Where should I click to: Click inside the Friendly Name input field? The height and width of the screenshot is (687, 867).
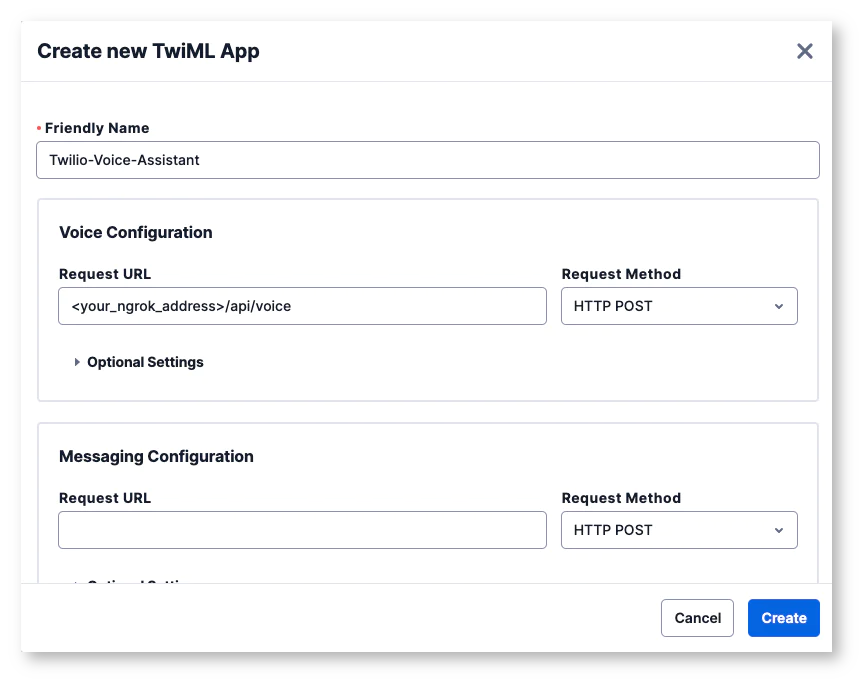(428, 160)
